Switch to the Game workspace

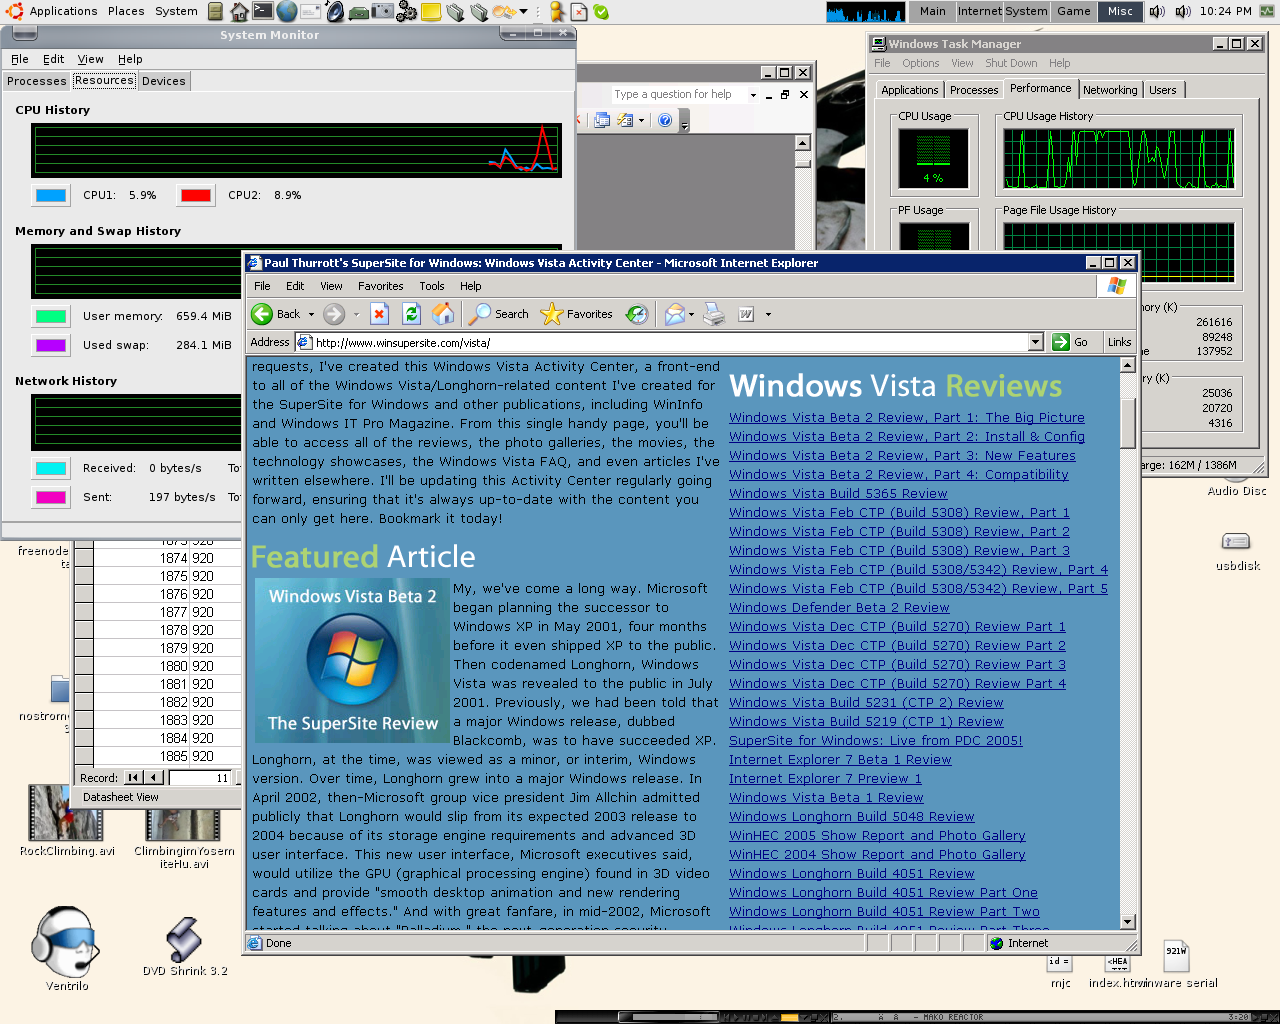coord(1074,11)
